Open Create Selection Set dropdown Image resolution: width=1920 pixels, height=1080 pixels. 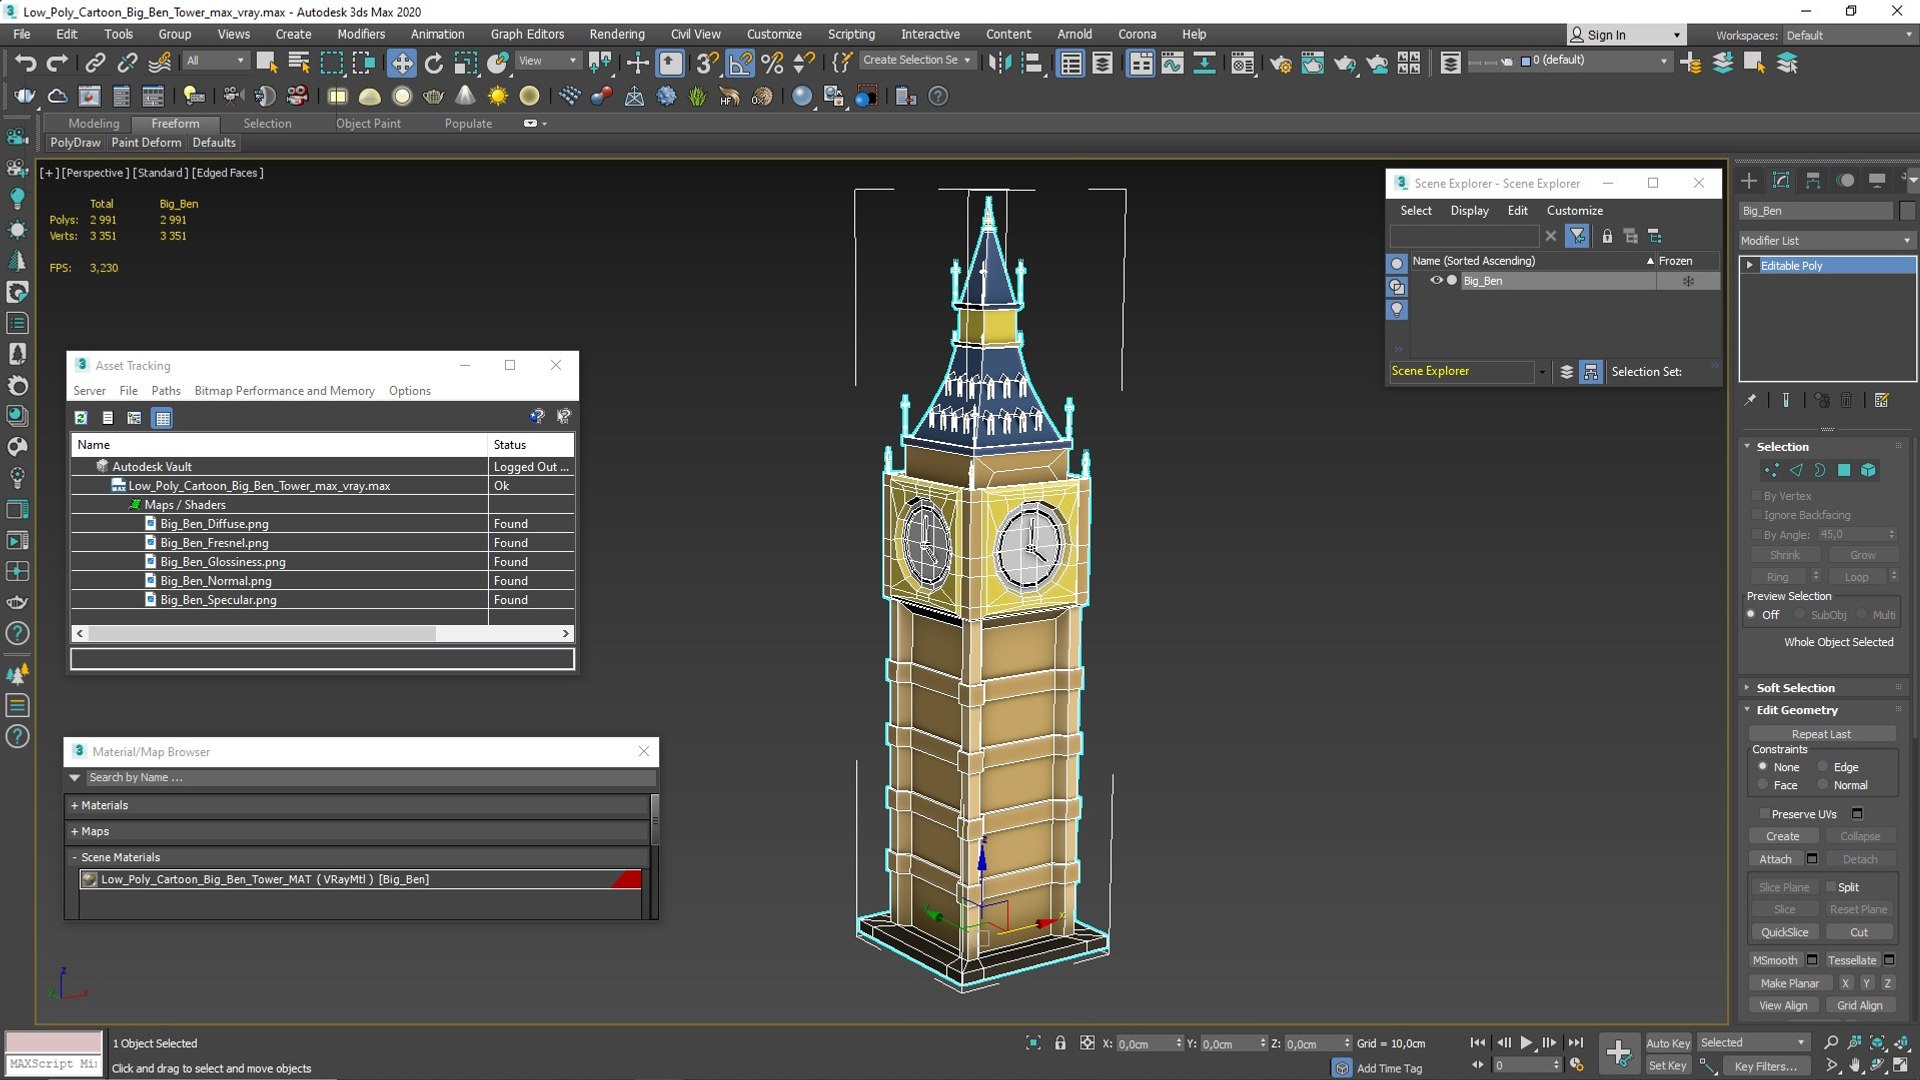[x=916, y=60]
